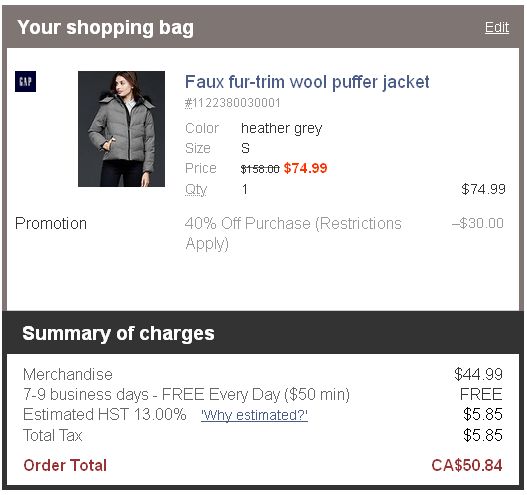
Task: Click the Qty label abbreviation
Action: (x=196, y=190)
